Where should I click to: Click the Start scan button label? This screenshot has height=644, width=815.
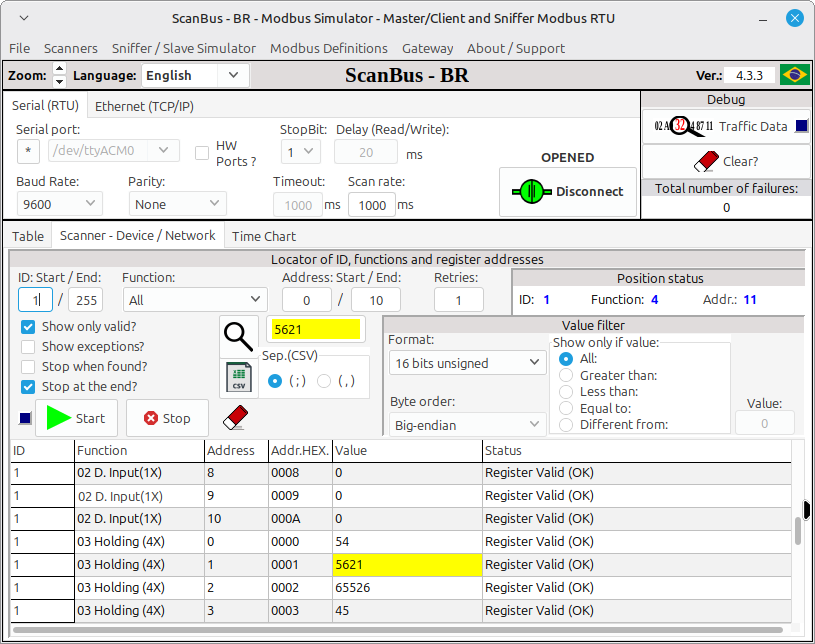click(x=90, y=418)
